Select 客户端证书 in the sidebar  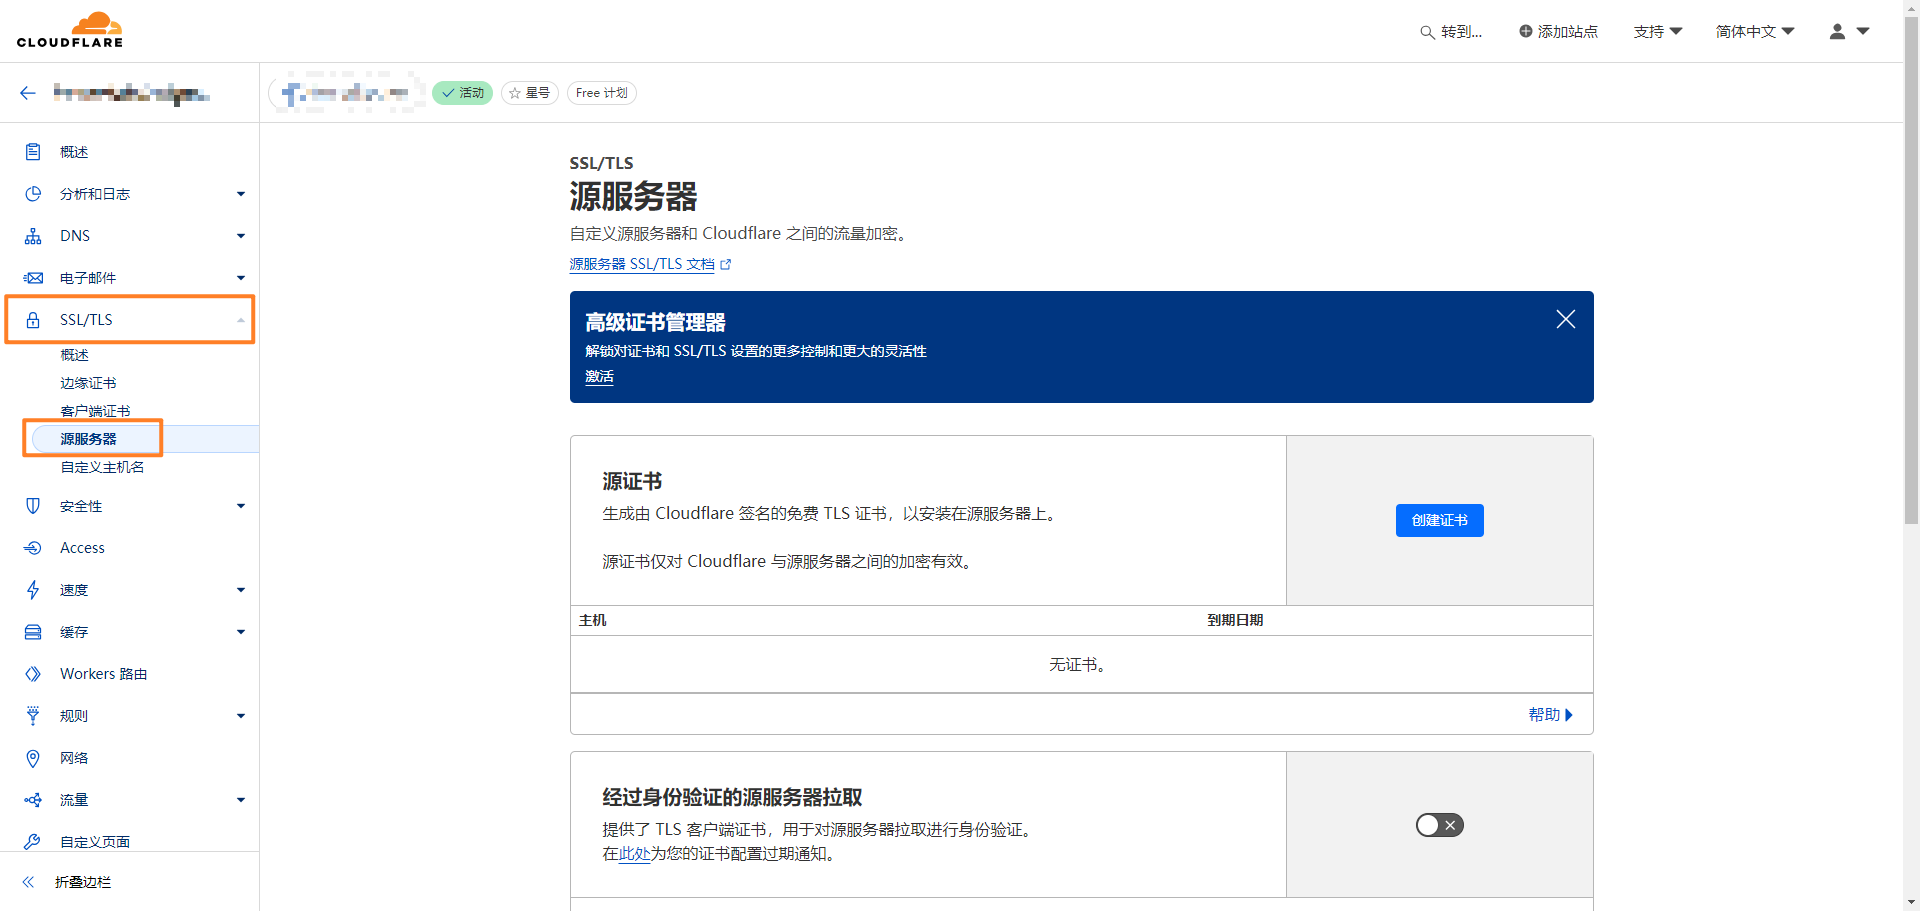[x=95, y=411]
